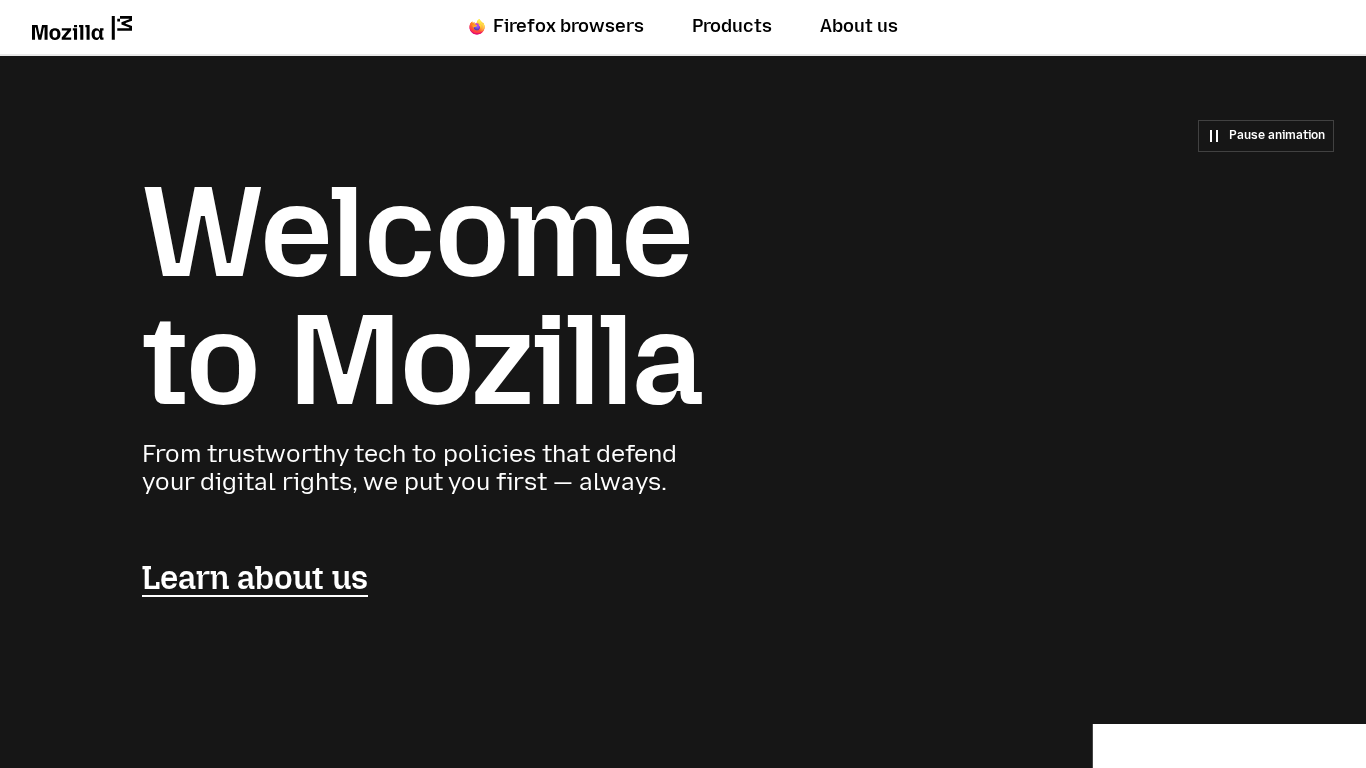Viewport: 1366px width, 768px height.
Task: Click the word Welcome in the heading
Action: (x=417, y=233)
